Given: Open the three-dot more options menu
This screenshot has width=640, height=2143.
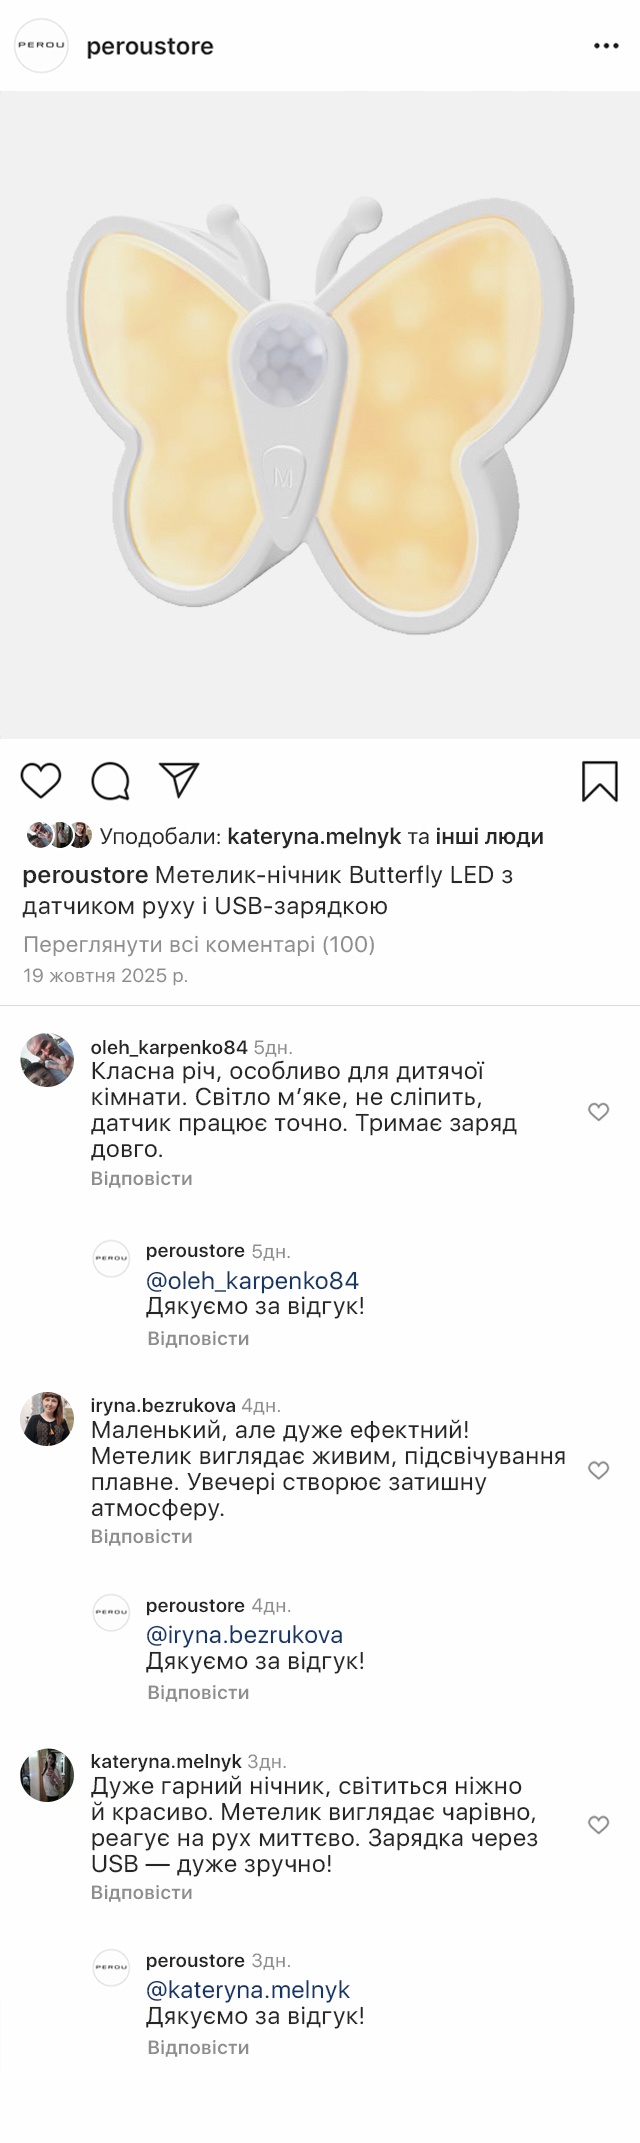Looking at the screenshot, I should (606, 46).
